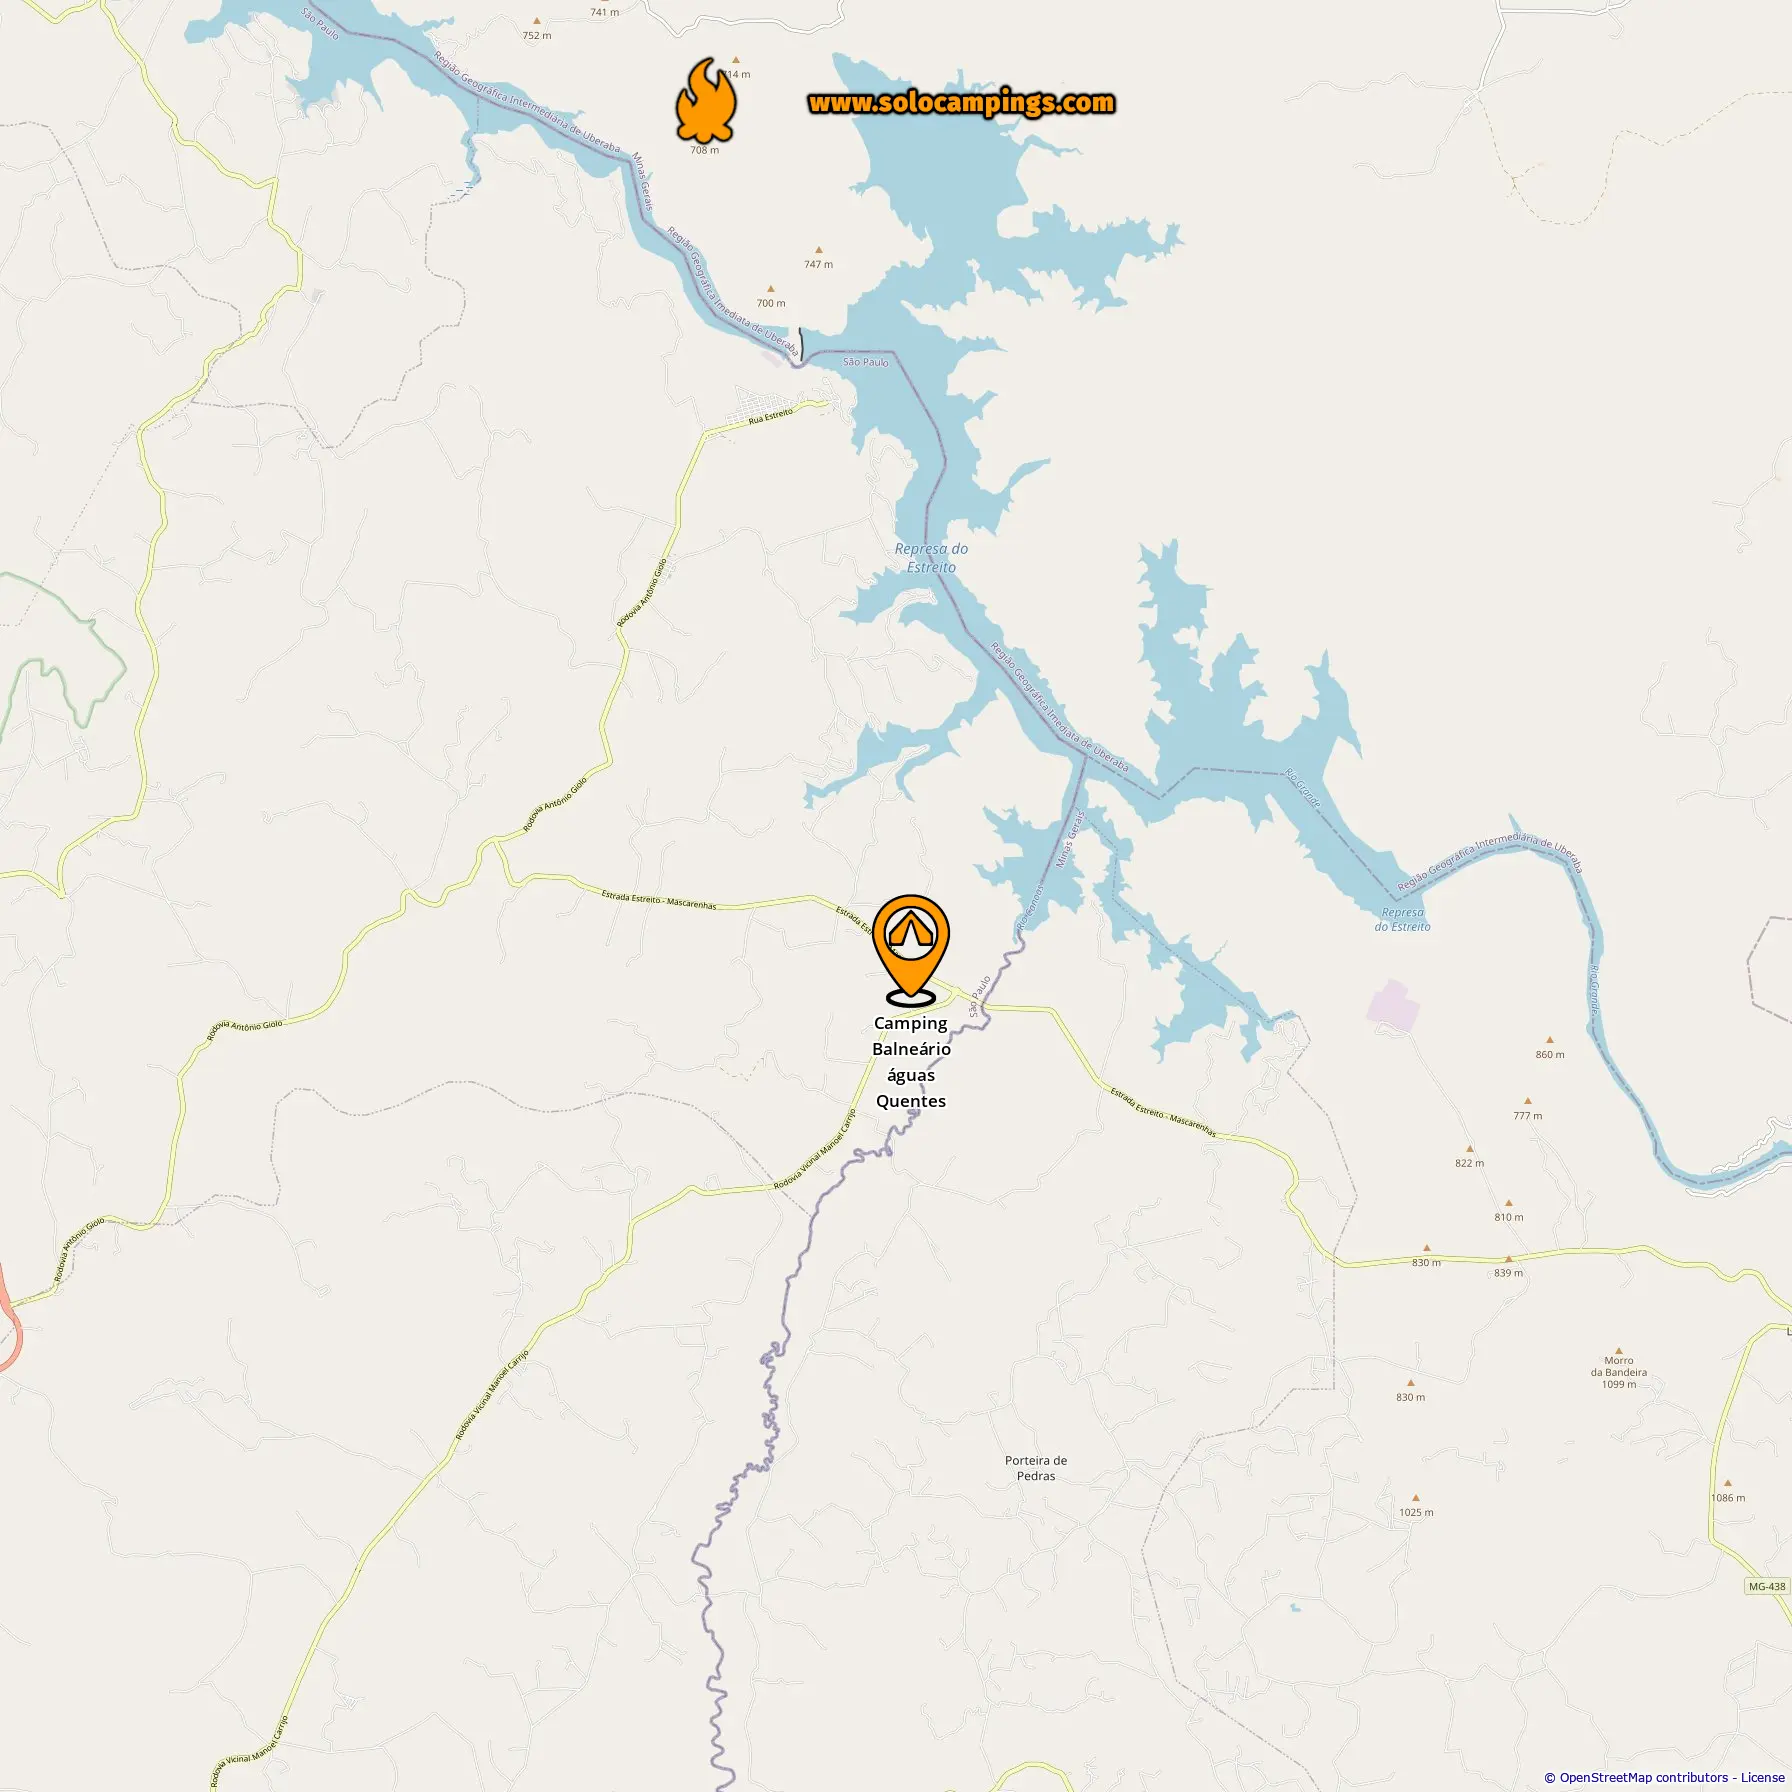The width and height of the screenshot is (1792, 1792).
Task: Click the 777 m peak triangle
Action: tap(1527, 1101)
